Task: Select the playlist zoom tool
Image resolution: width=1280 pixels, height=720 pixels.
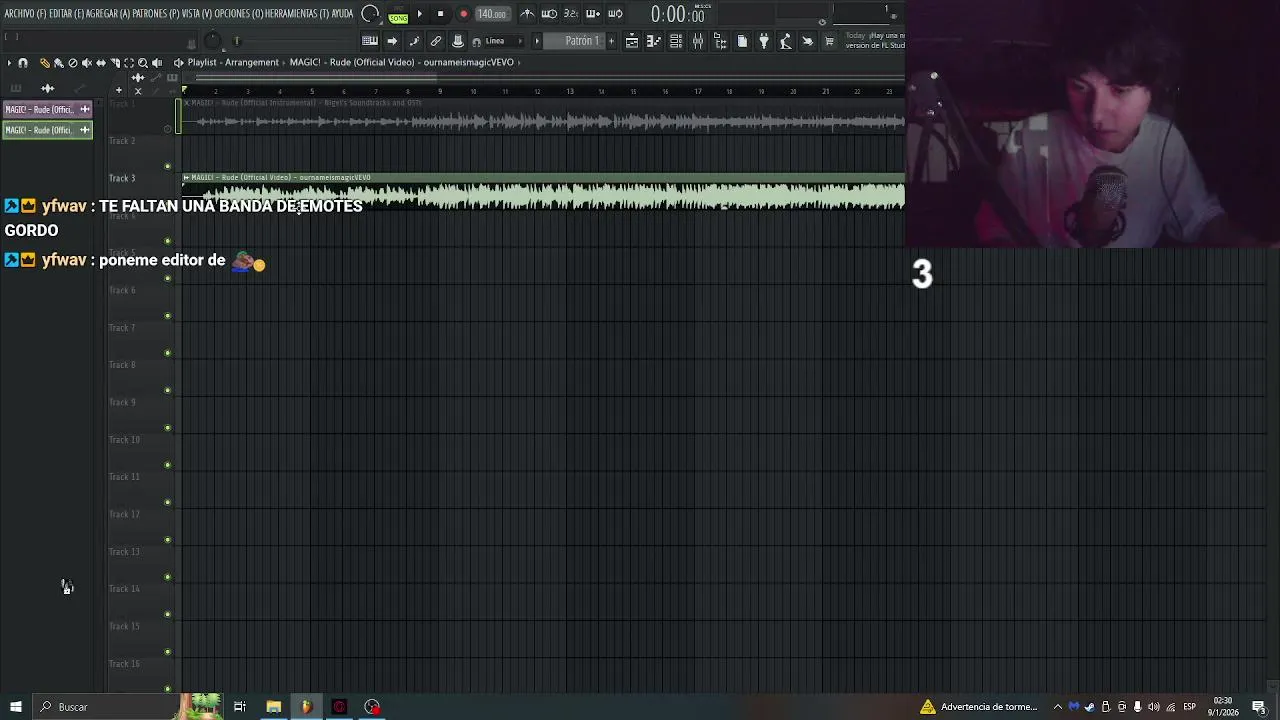Action: [x=142, y=63]
